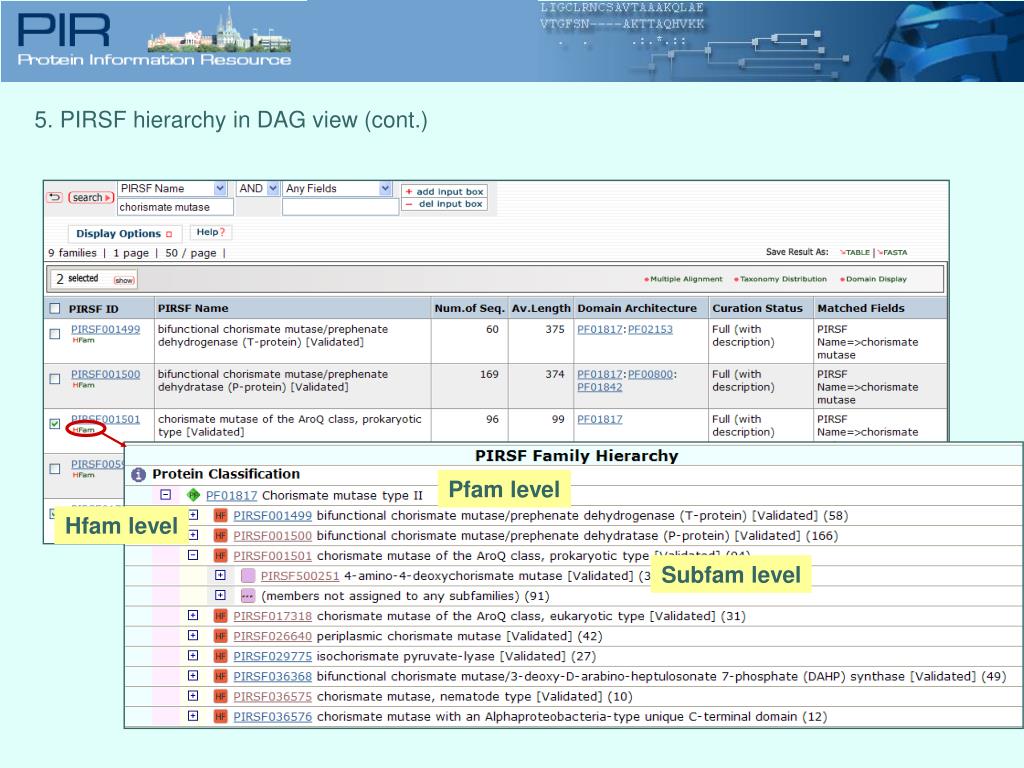Open the Any Fields dropdown
This screenshot has width=1024, height=768.
385,189
